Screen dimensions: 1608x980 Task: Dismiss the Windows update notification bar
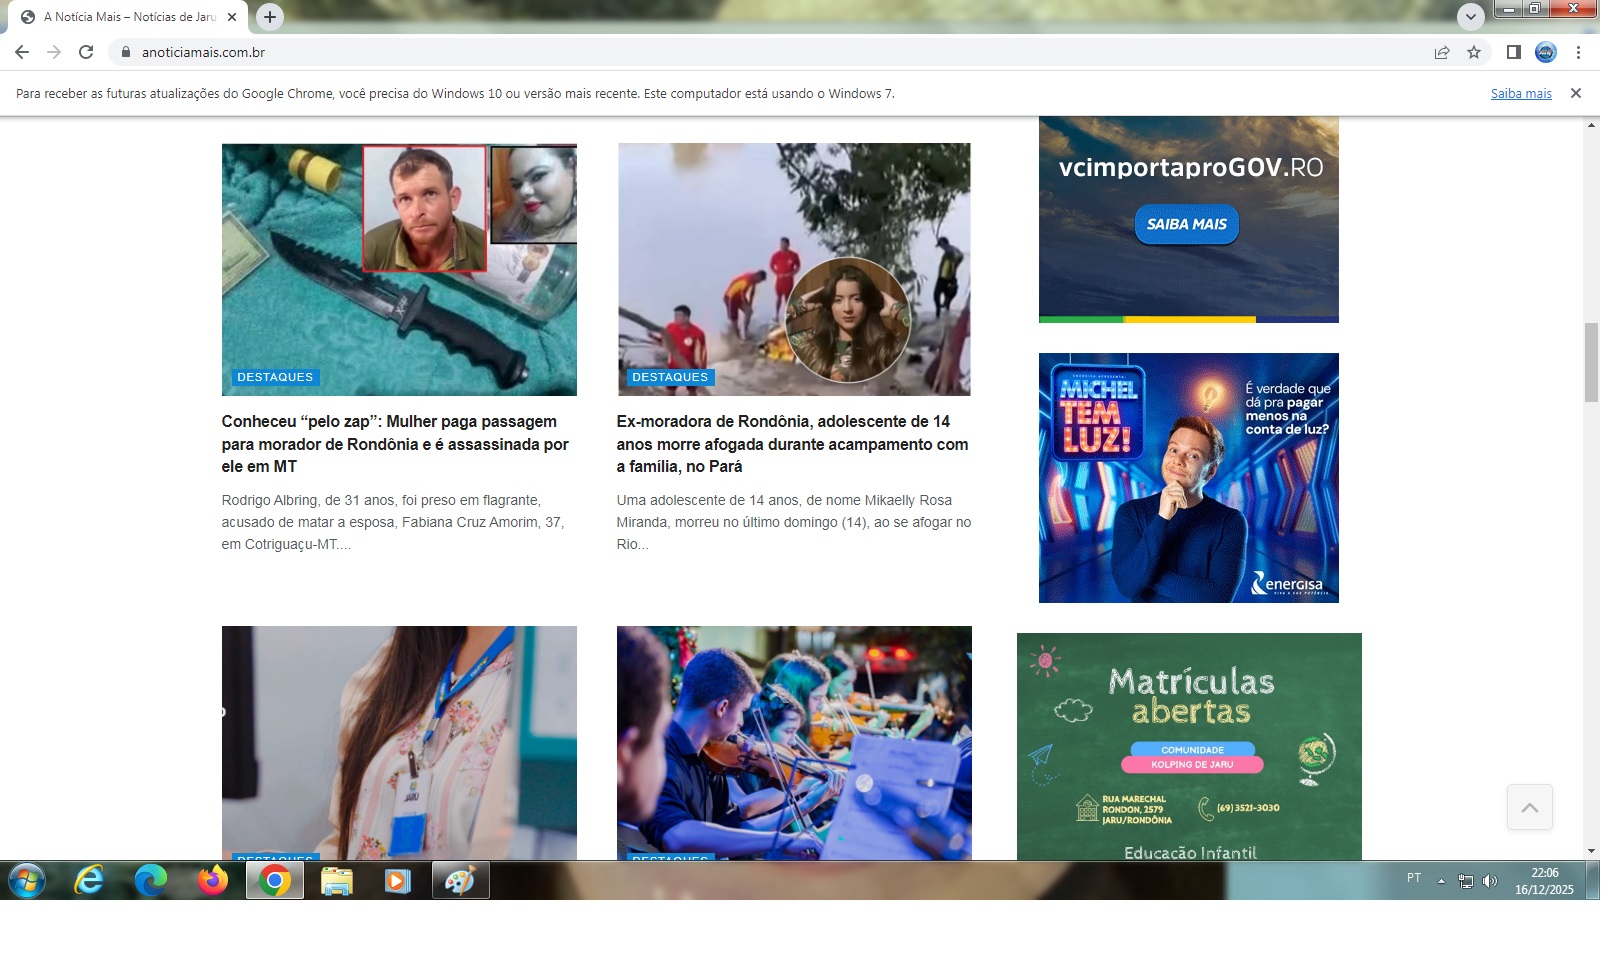pyautogui.click(x=1576, y=93)
